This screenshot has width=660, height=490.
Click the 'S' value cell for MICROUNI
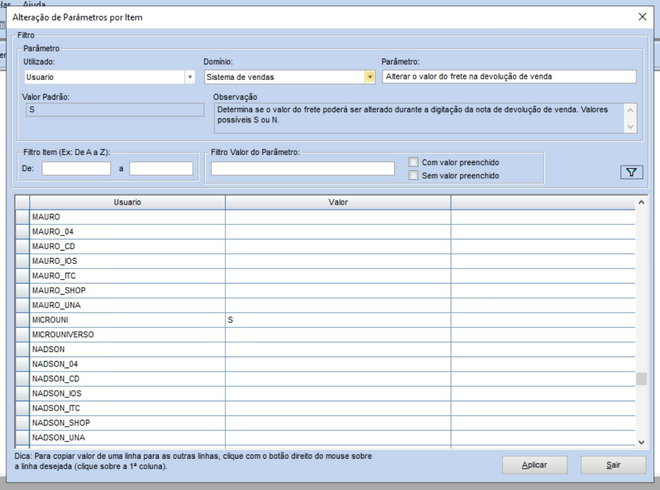point(338,320)
